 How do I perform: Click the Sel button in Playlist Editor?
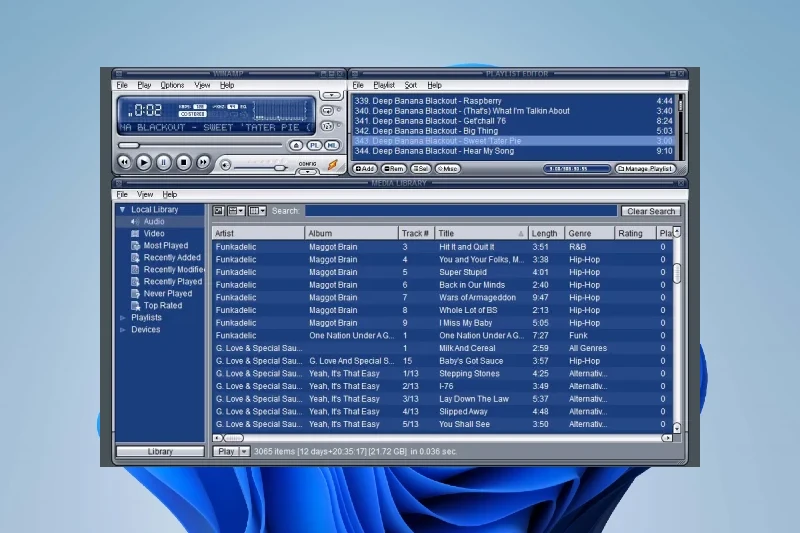pos(421,169)
